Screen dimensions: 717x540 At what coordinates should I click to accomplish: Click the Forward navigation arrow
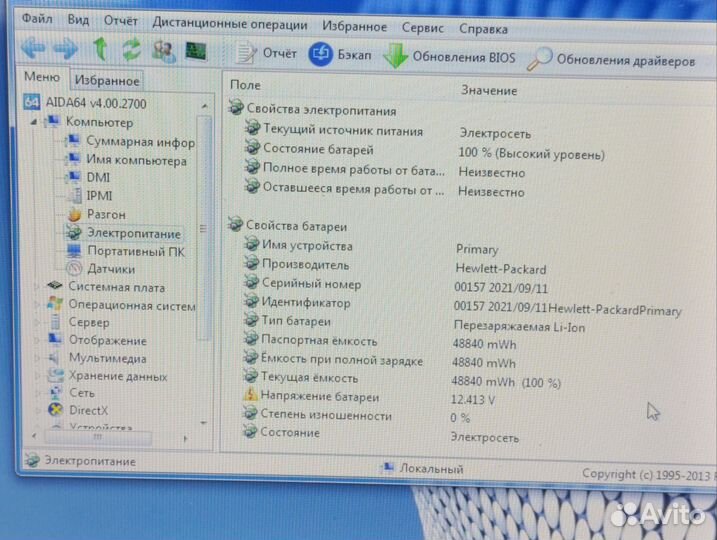[66, 48]
